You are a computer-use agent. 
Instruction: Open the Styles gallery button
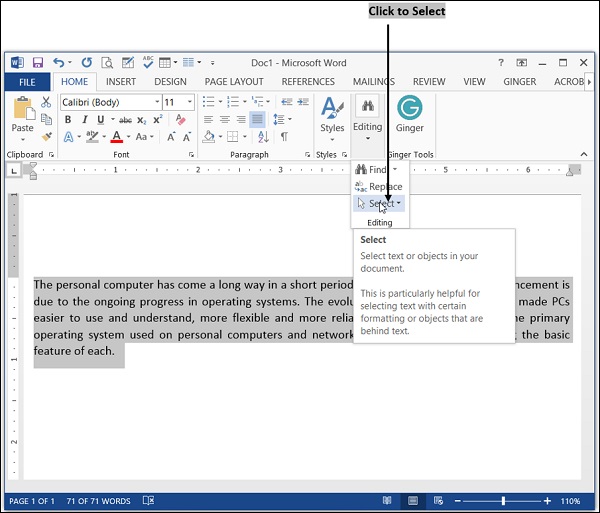pyautogui.click(x=332, y=115)
